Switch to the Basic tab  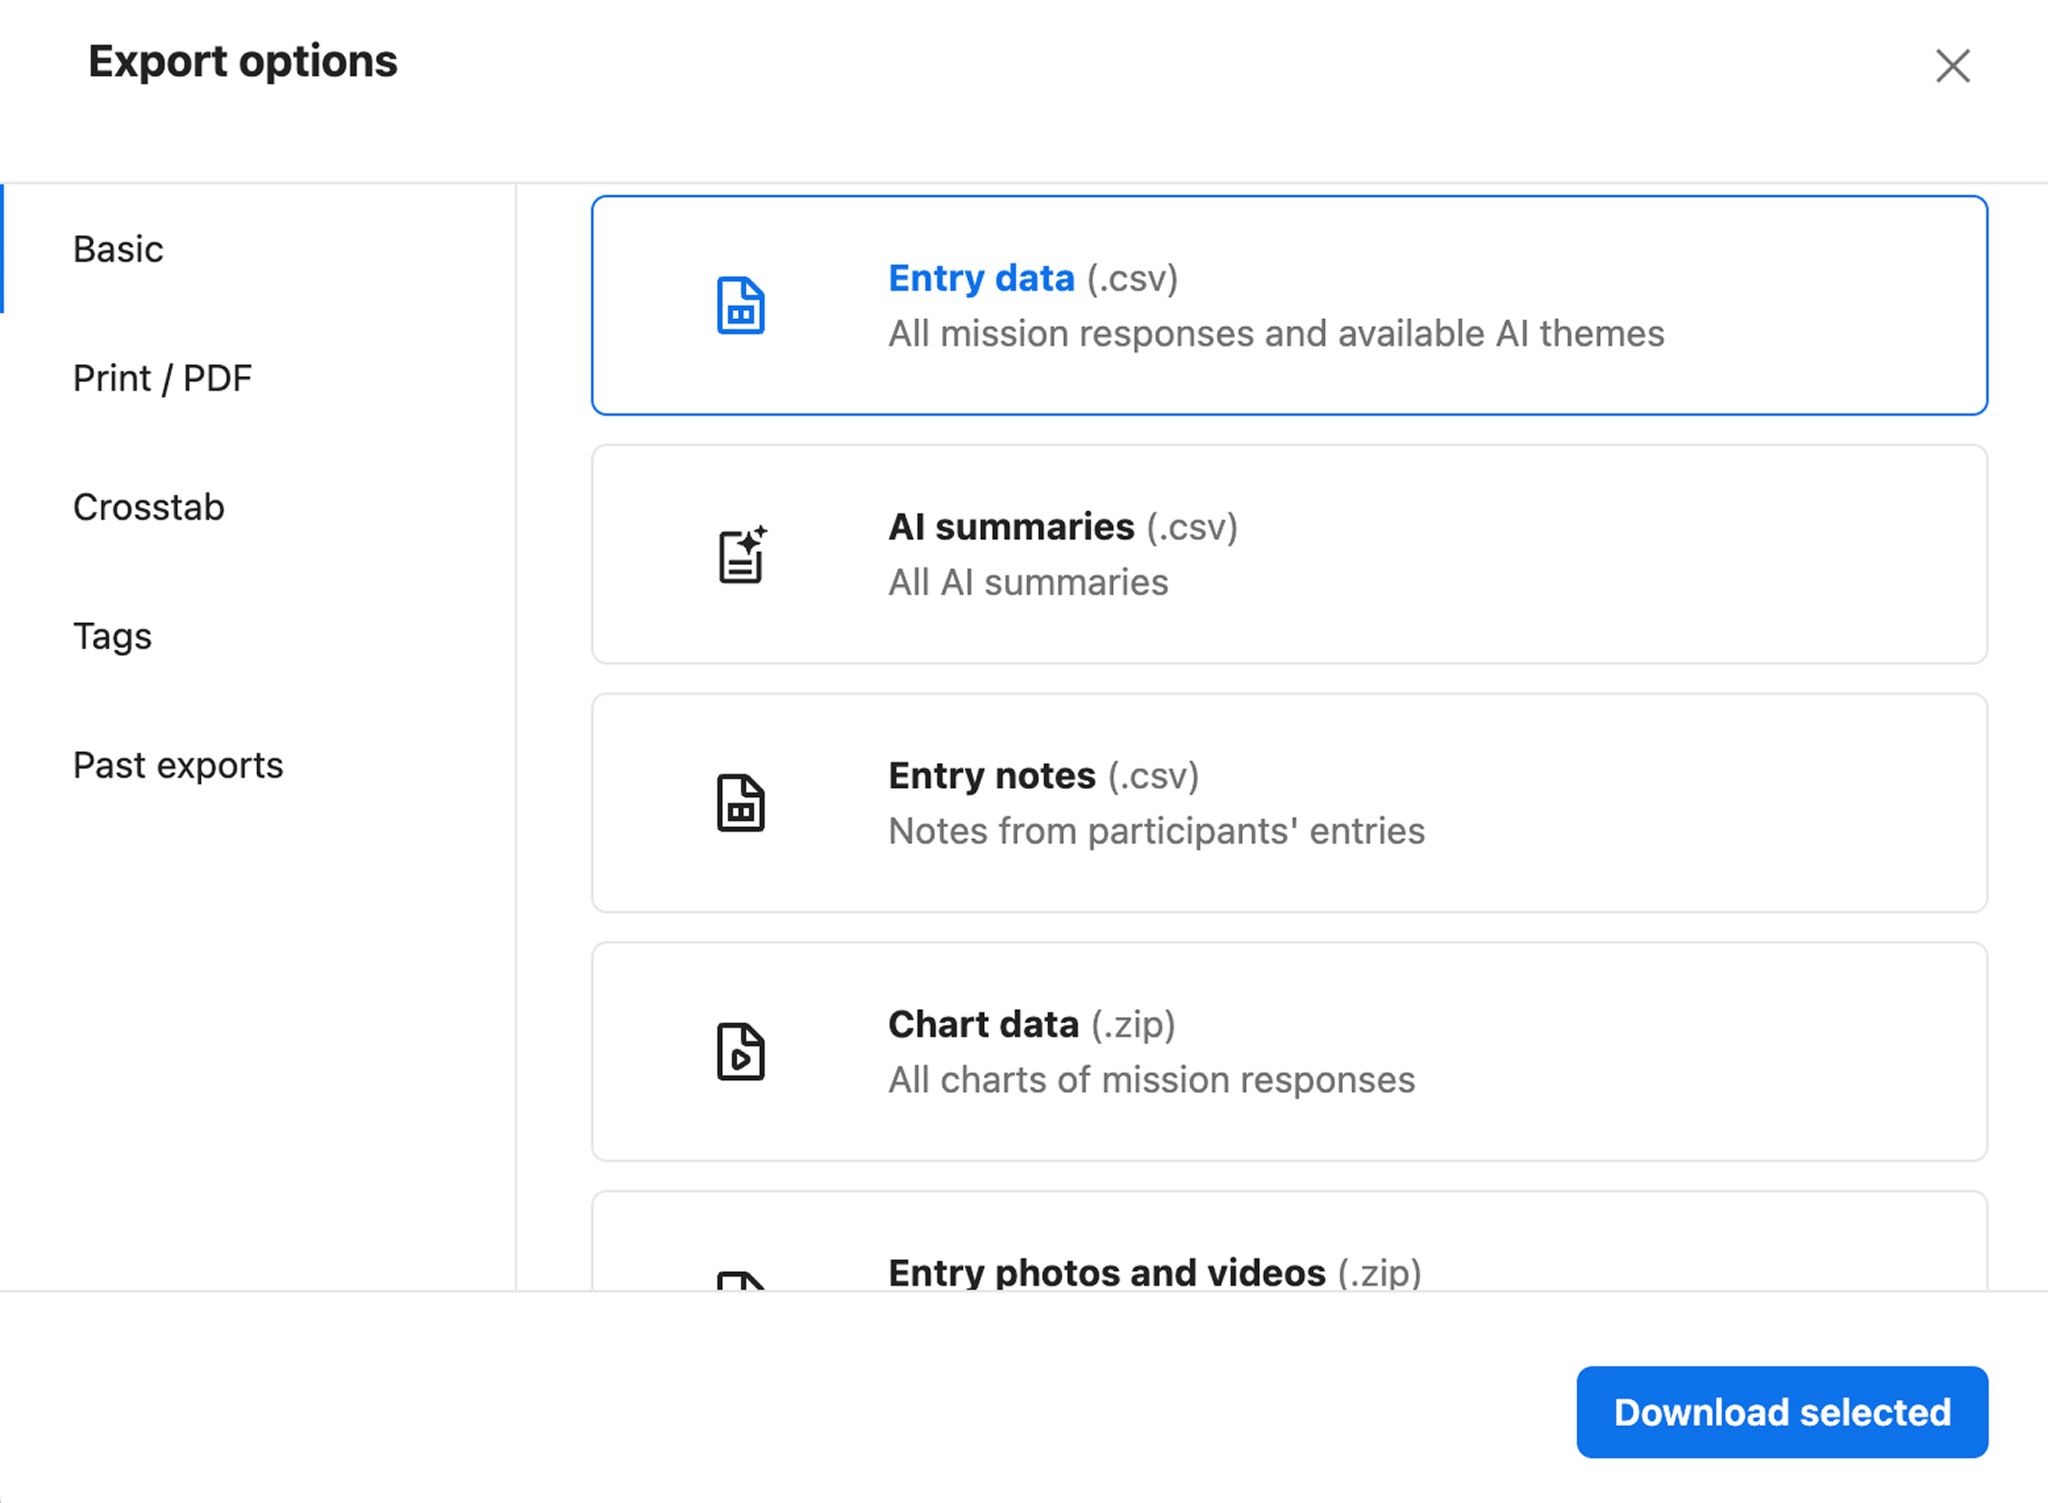click(118, 249)
